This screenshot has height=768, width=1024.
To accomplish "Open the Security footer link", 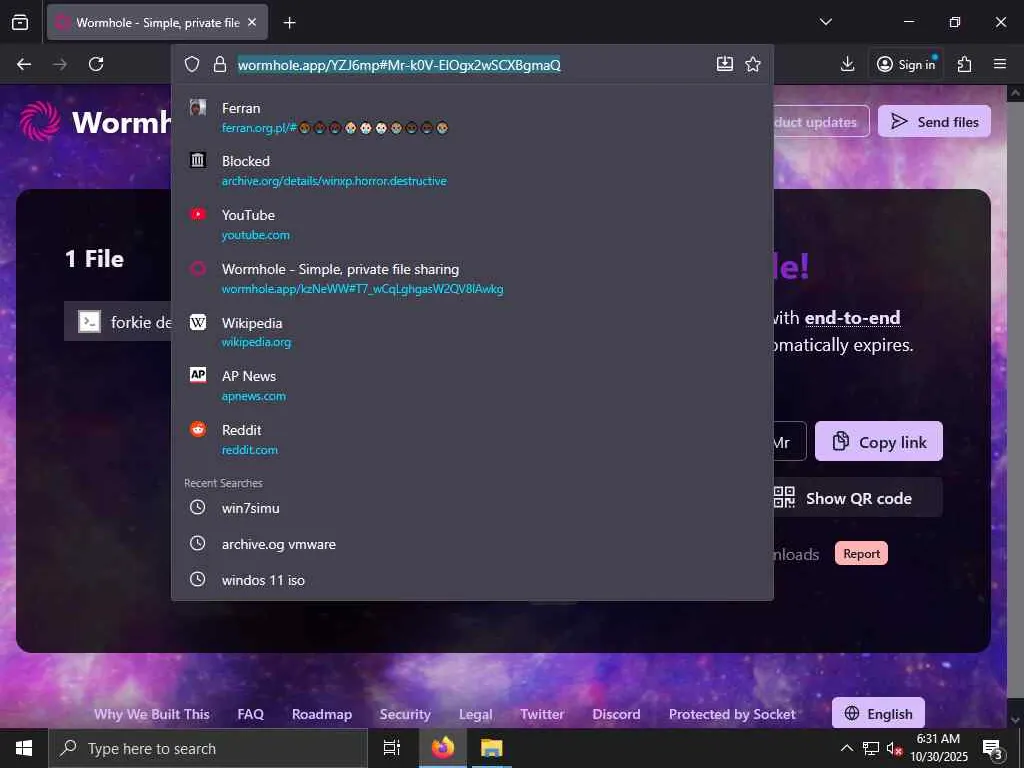I will tap(405, 714).
